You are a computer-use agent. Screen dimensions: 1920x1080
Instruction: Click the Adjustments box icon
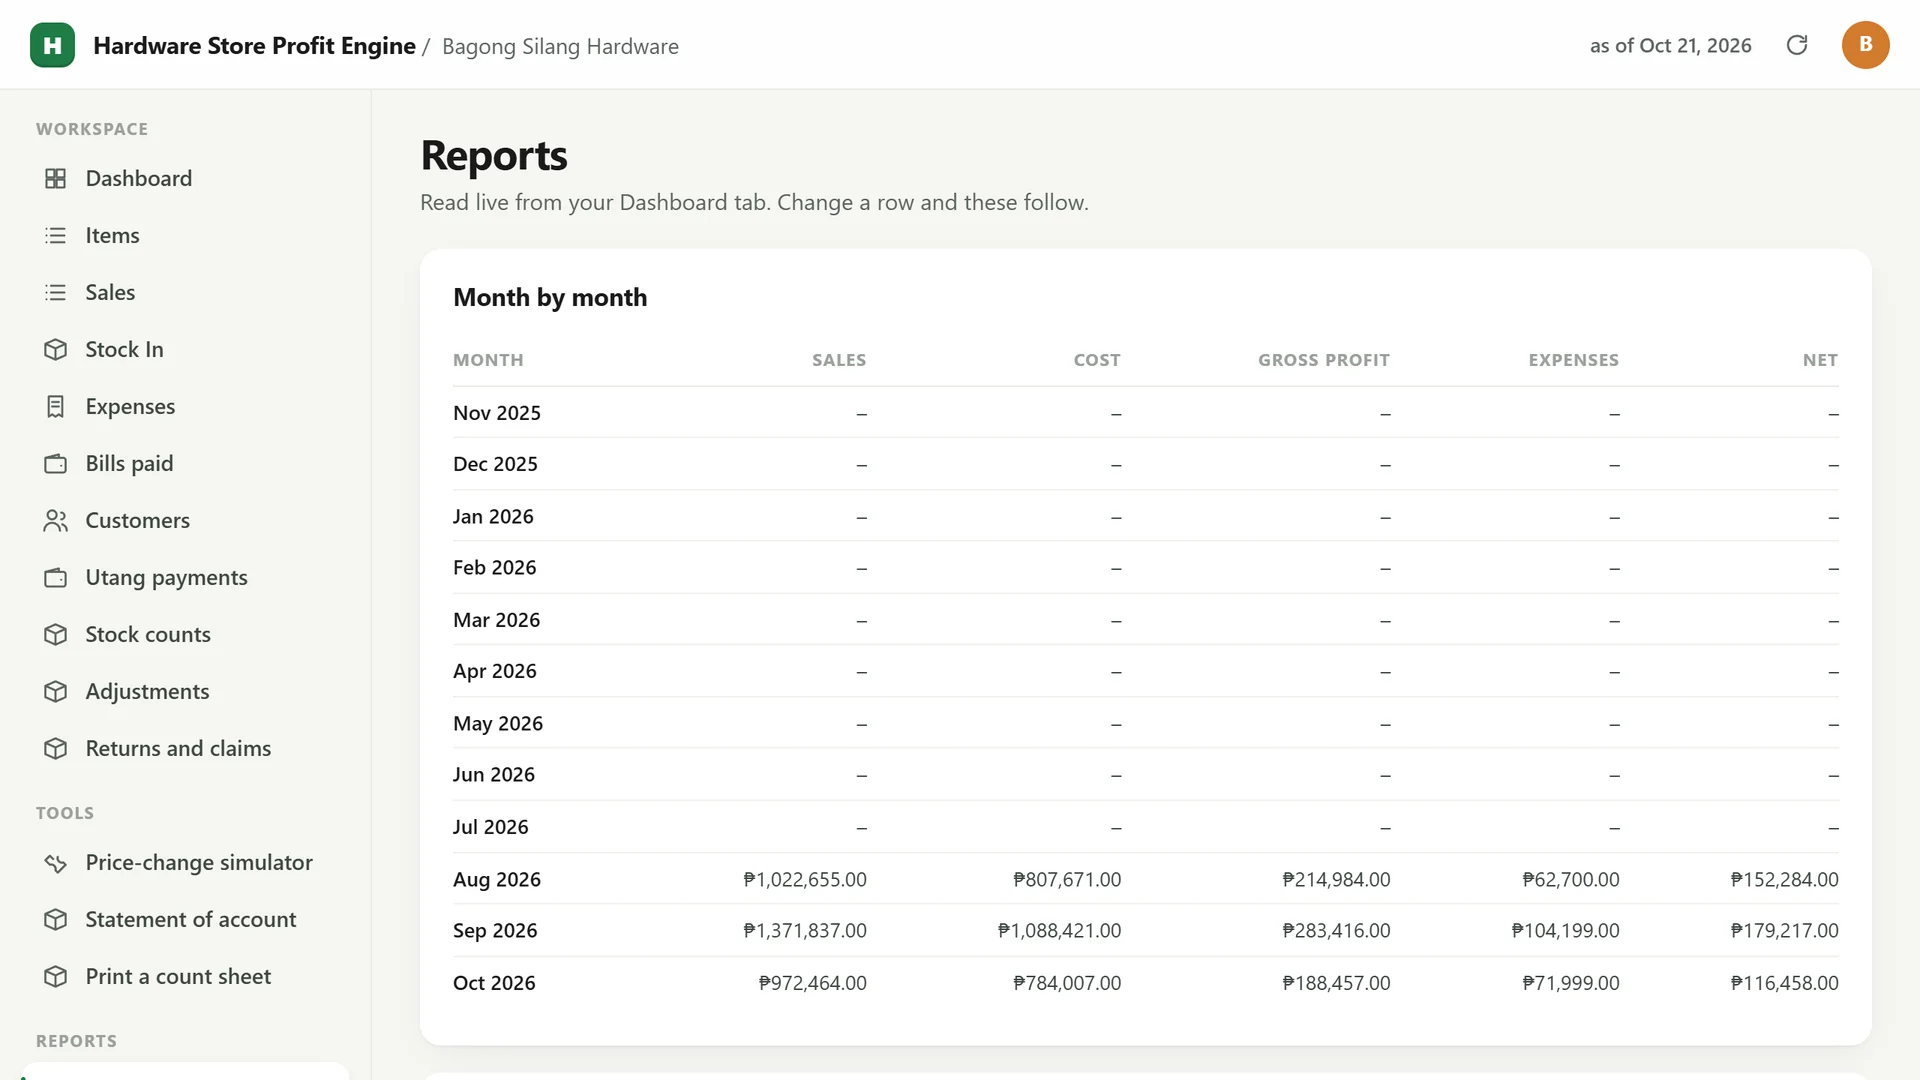tap(56, 691)
